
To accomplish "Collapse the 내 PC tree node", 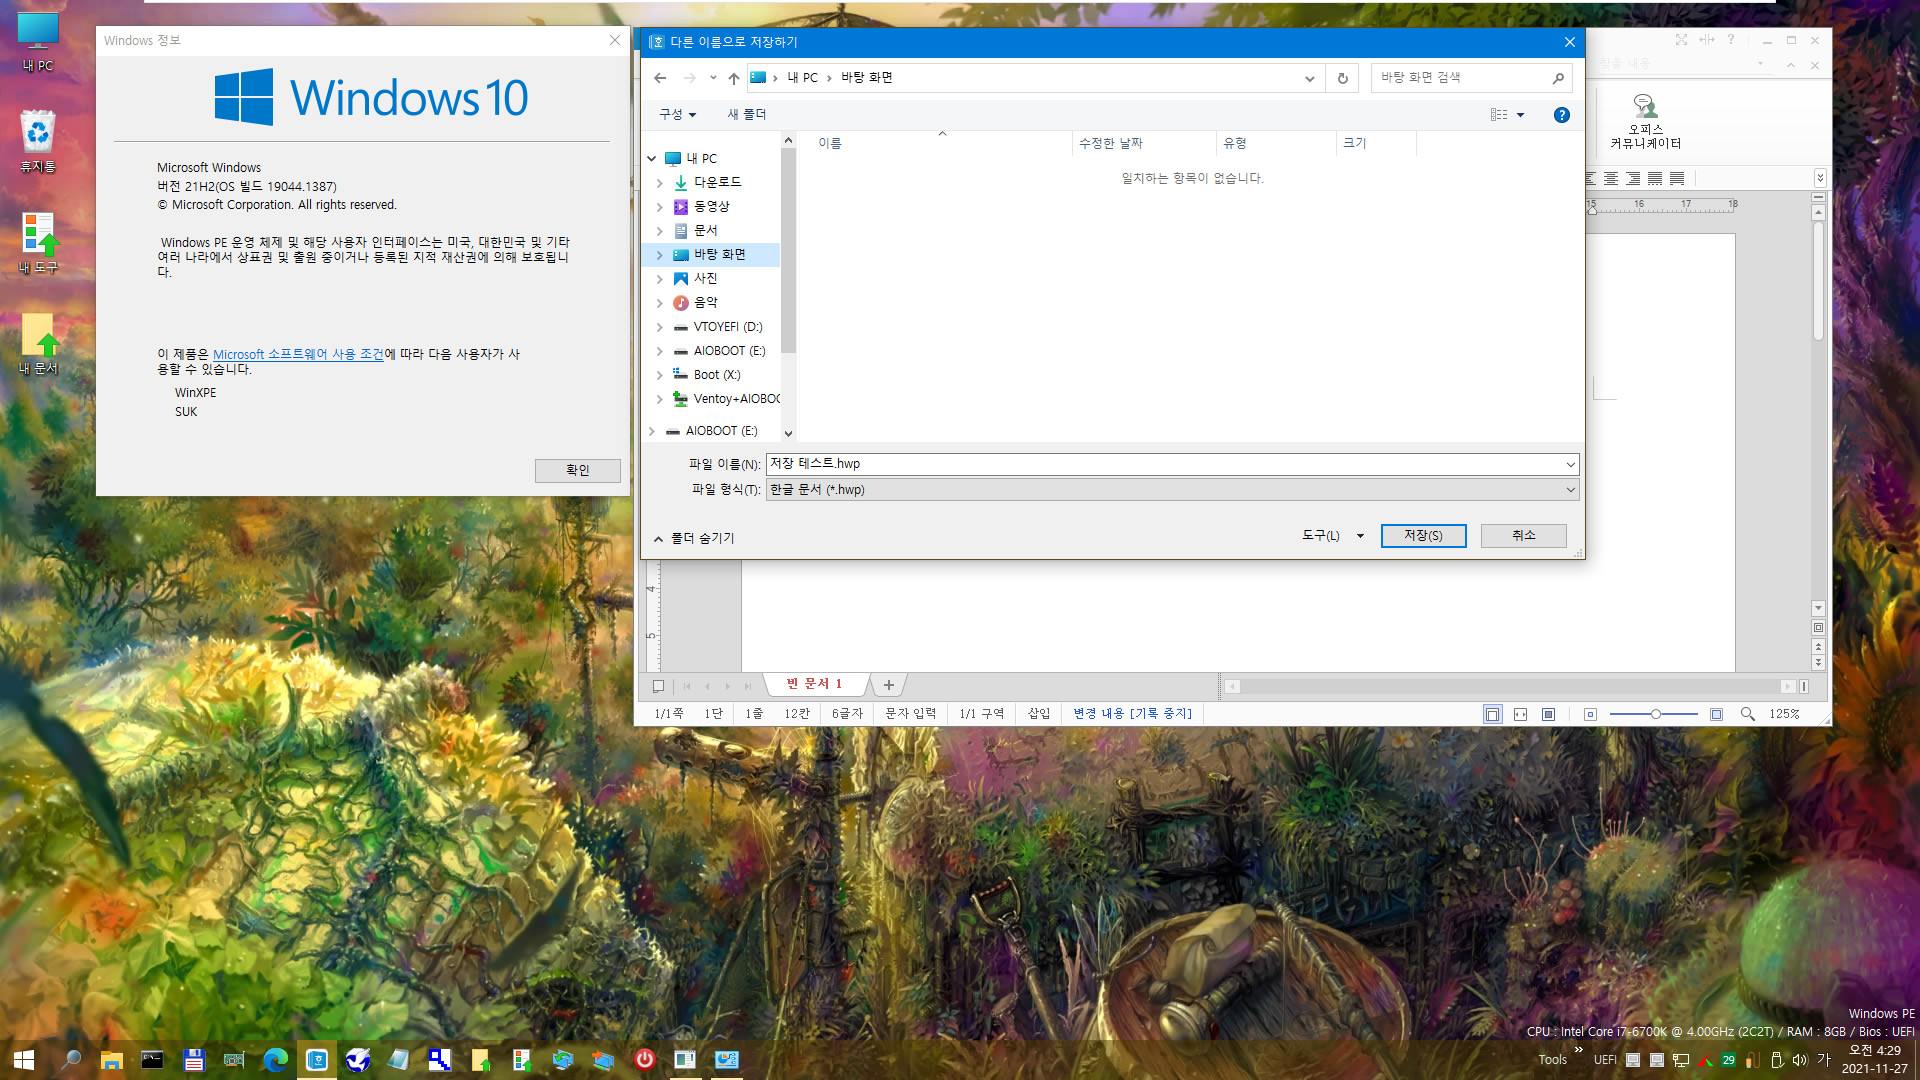I will pyautogui.click(x=651, y=158).
